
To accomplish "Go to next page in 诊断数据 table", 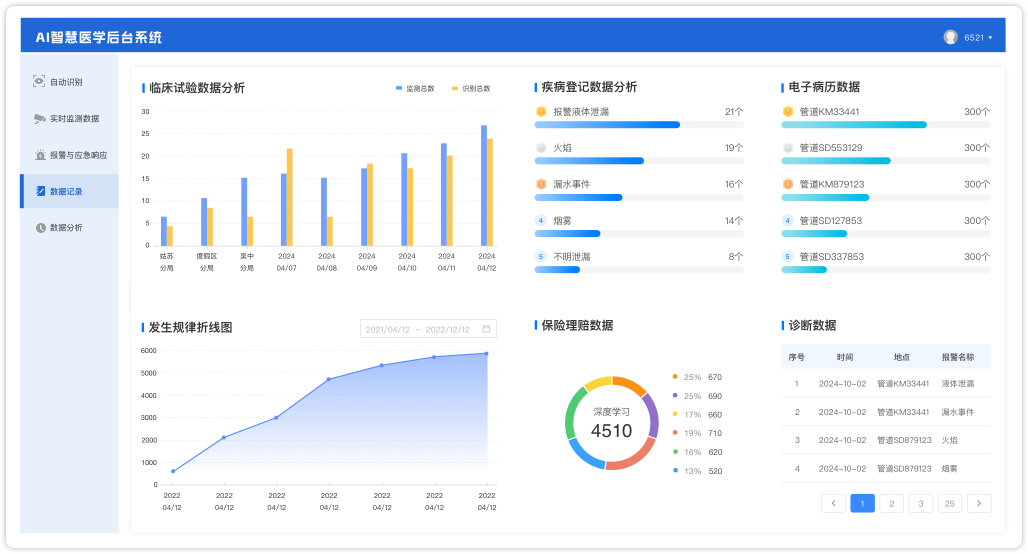I will click(979, 504).
